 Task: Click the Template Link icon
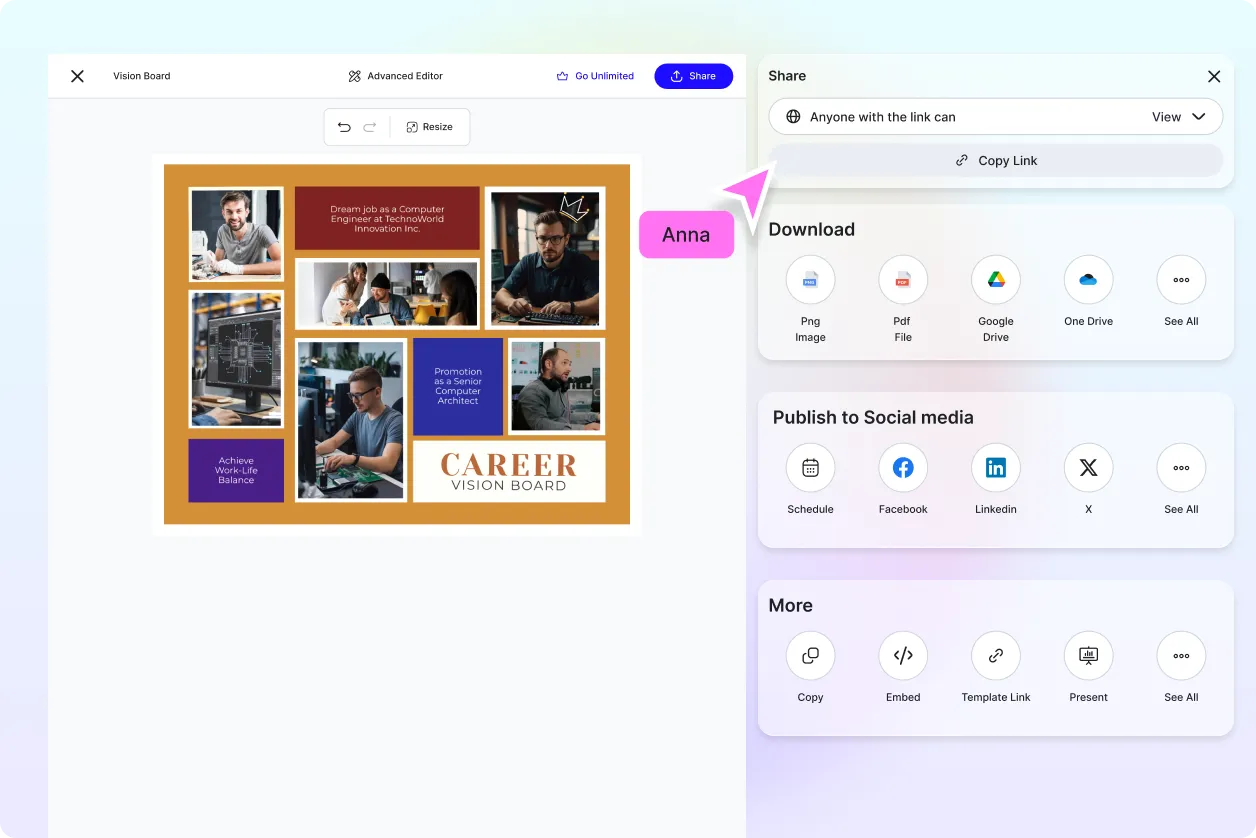point(996,656)
